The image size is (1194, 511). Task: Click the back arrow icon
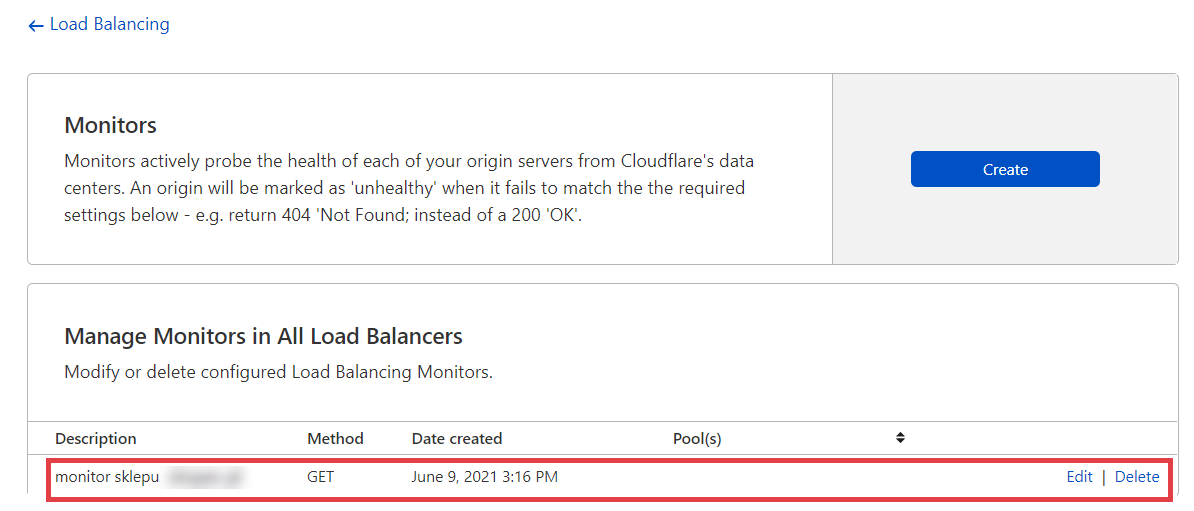tap(36, 26)
